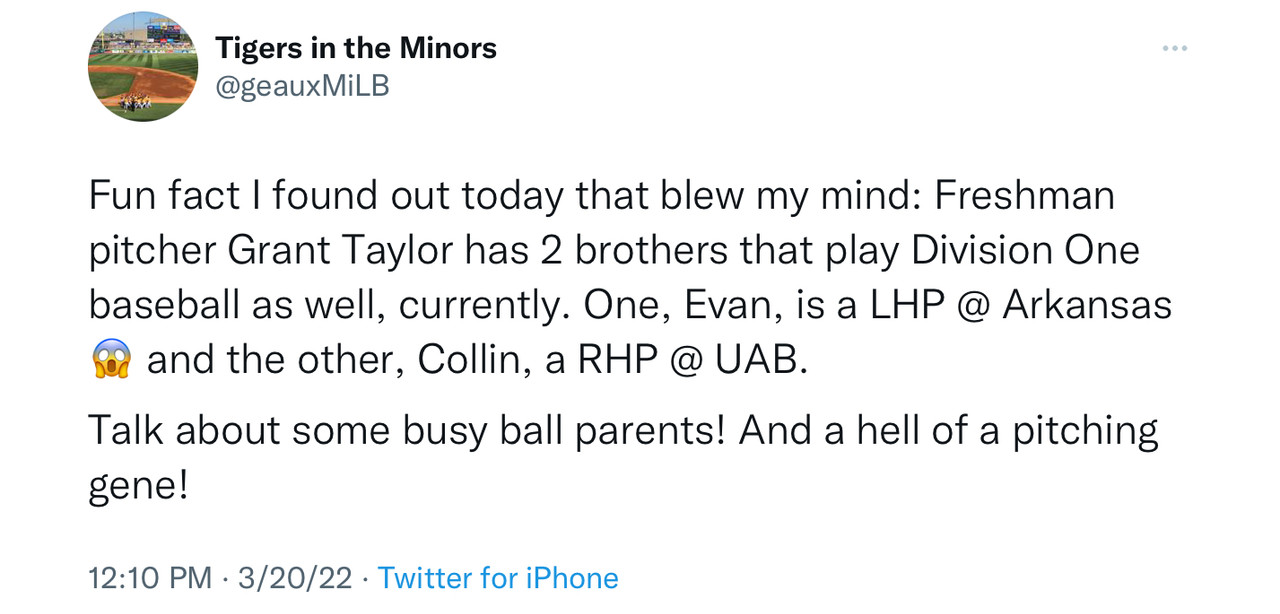The height and width of the screenshot is (614, 1280).
Task: Click the baseball field profile avatar
Action: [x=143, y=68]
